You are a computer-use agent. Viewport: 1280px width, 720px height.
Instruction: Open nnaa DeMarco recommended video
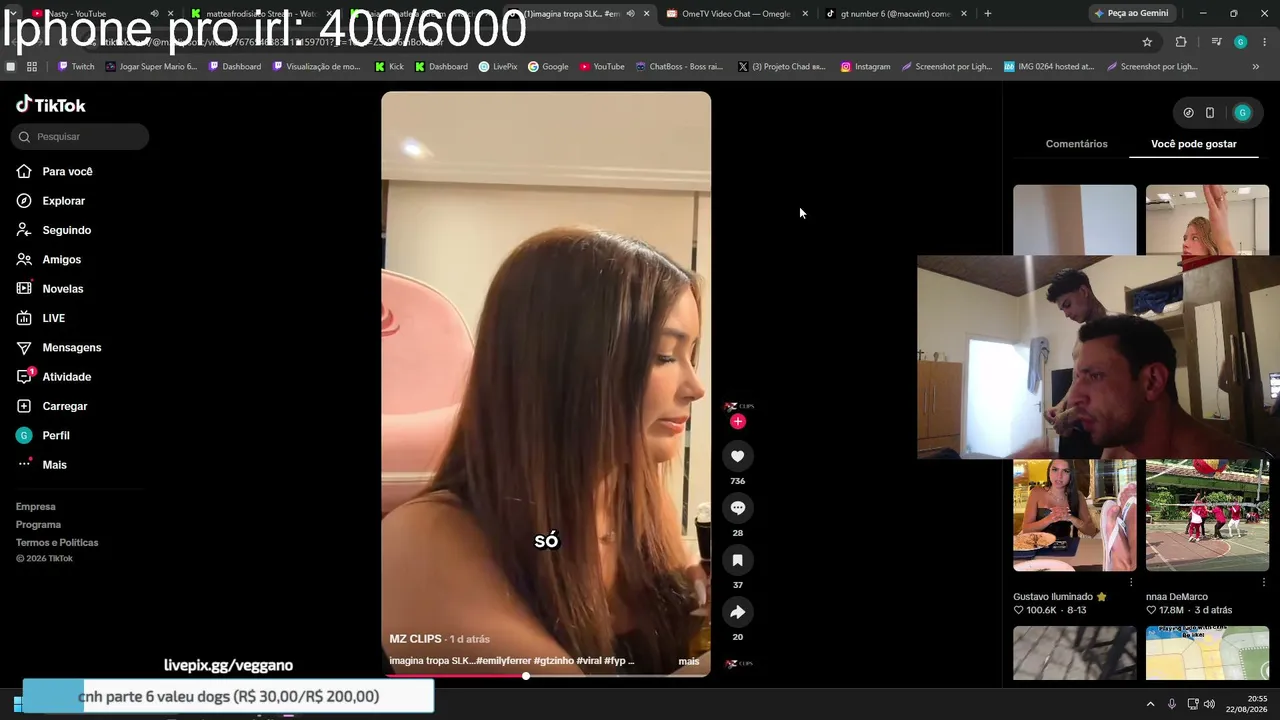pyautogui.click(x=1207, y=515)
